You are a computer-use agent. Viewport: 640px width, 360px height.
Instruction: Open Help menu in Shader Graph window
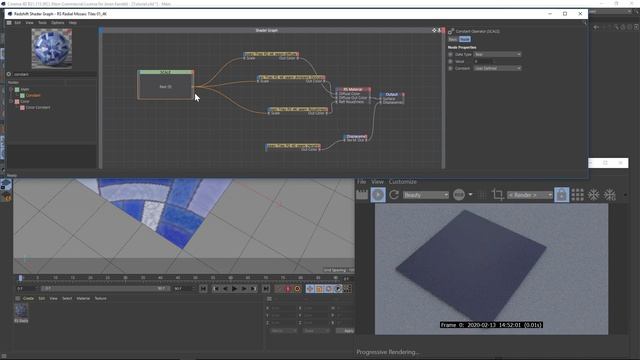point(73,23)
